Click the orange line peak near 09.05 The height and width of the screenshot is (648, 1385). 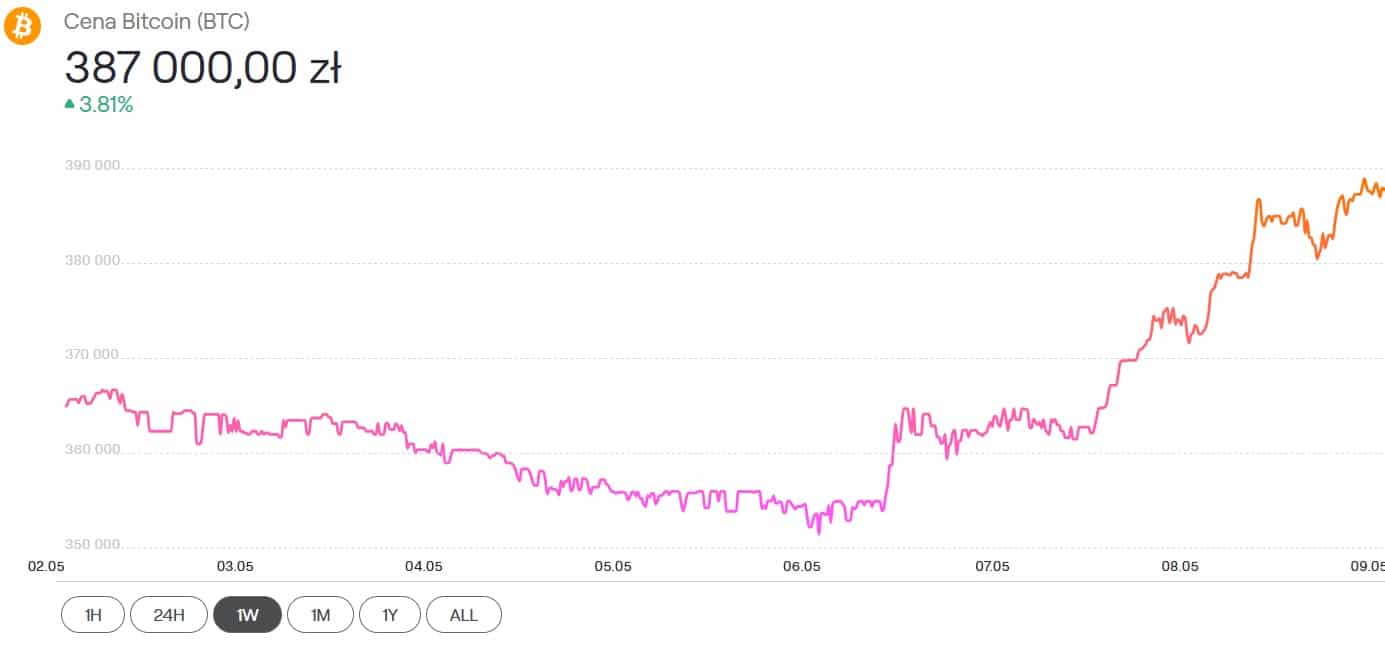(x=1364, y=180)
